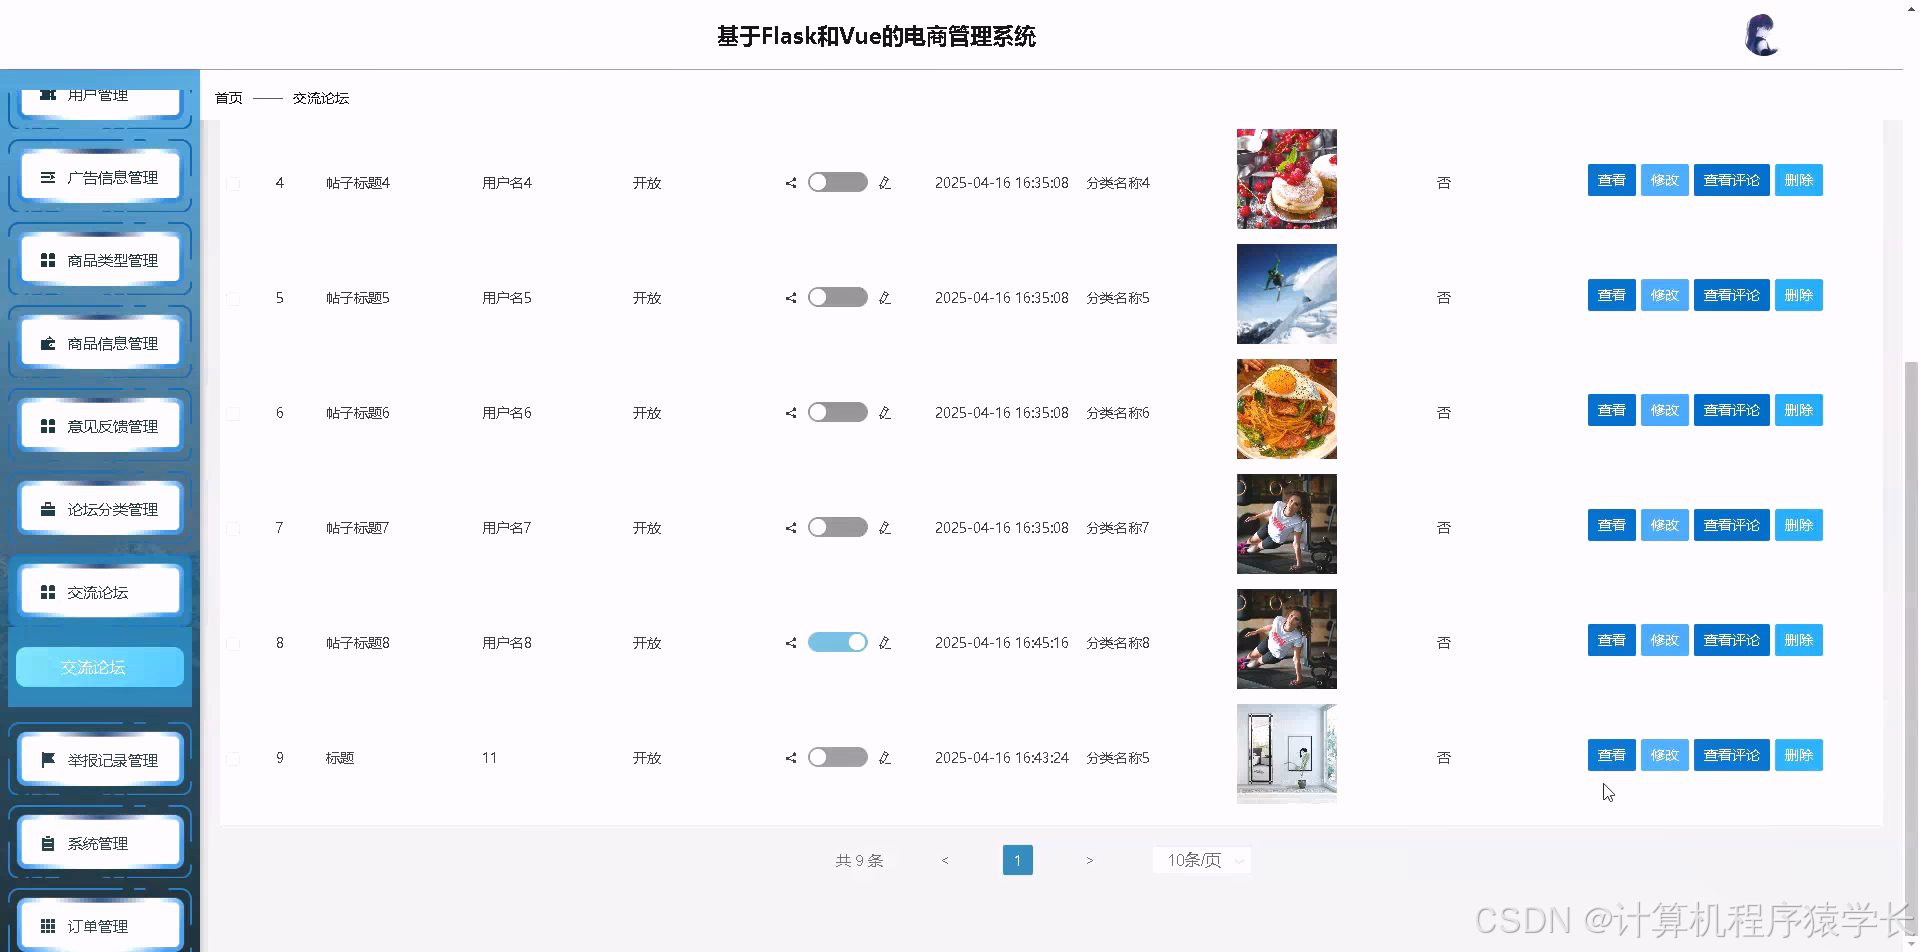Click the edit pencil icon in row 6
This screenshot has height=952, width=1920.
pos(885,413)
